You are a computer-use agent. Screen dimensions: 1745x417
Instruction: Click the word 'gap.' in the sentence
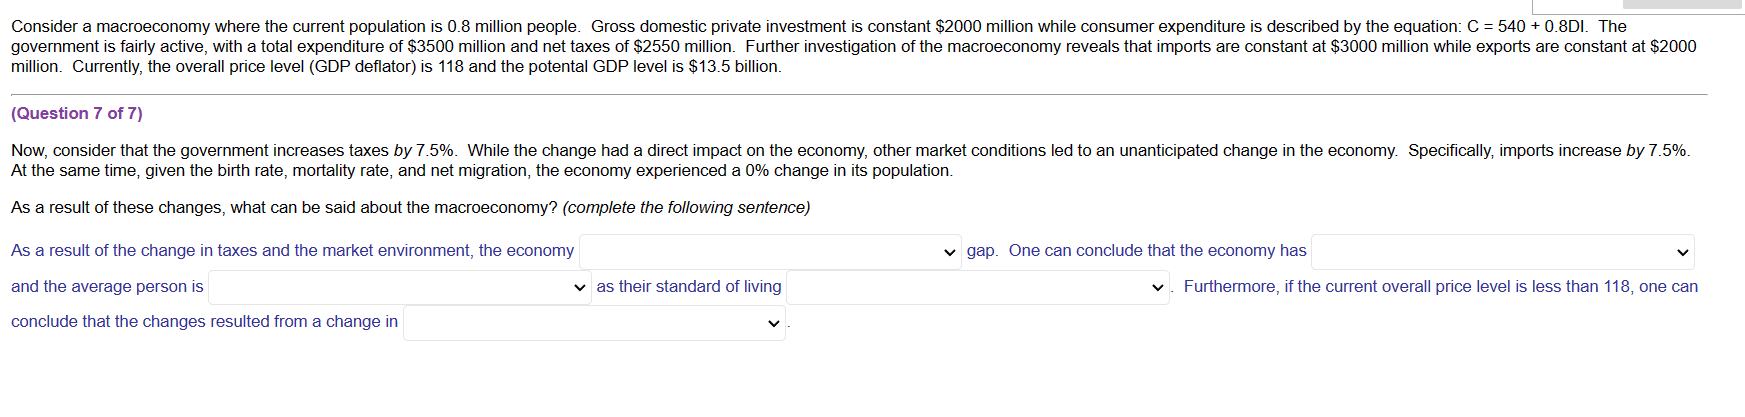coord(982,251)
